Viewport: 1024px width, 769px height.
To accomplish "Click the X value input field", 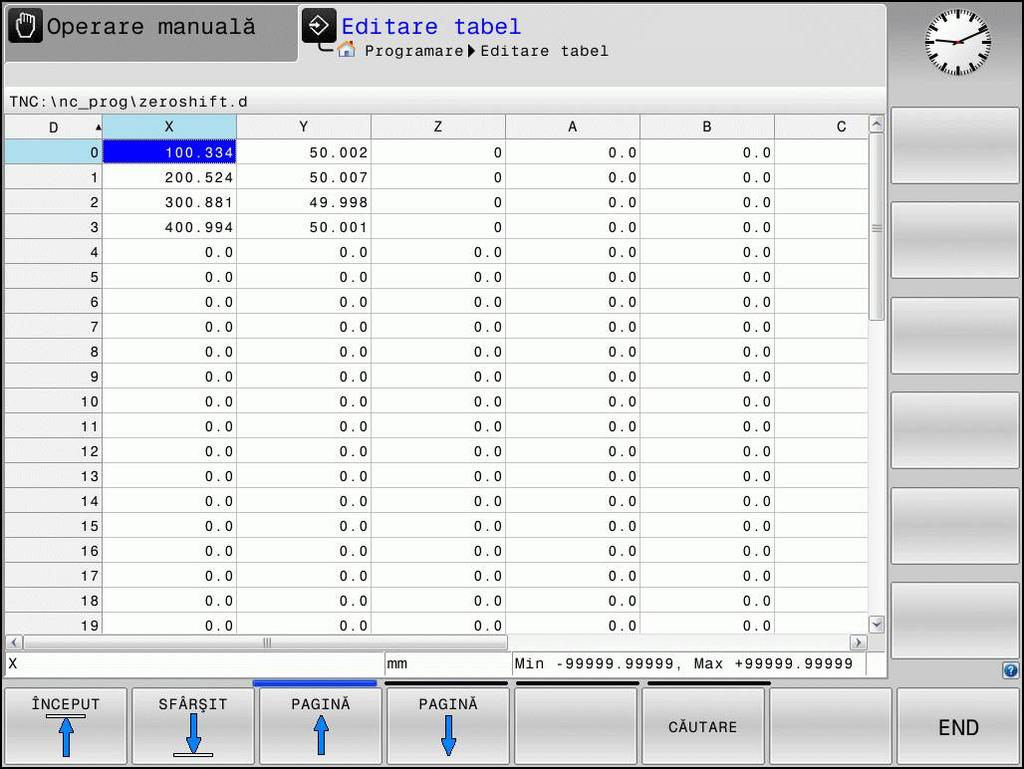I will point(195,664).
